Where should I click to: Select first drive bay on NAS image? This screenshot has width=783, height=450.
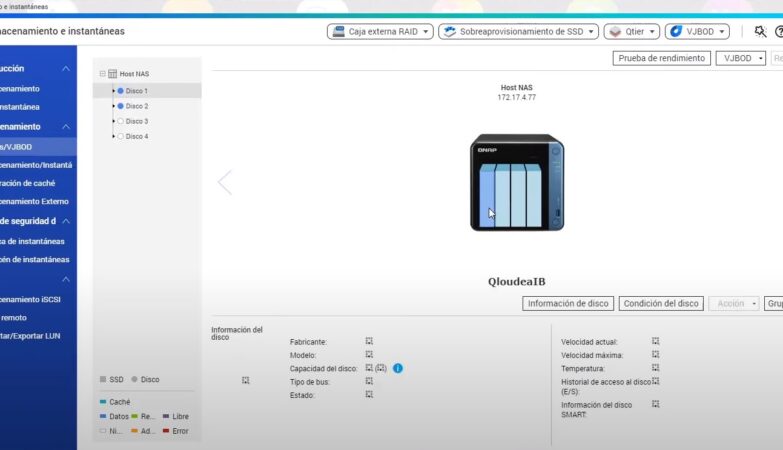click(x=487, y=196)
